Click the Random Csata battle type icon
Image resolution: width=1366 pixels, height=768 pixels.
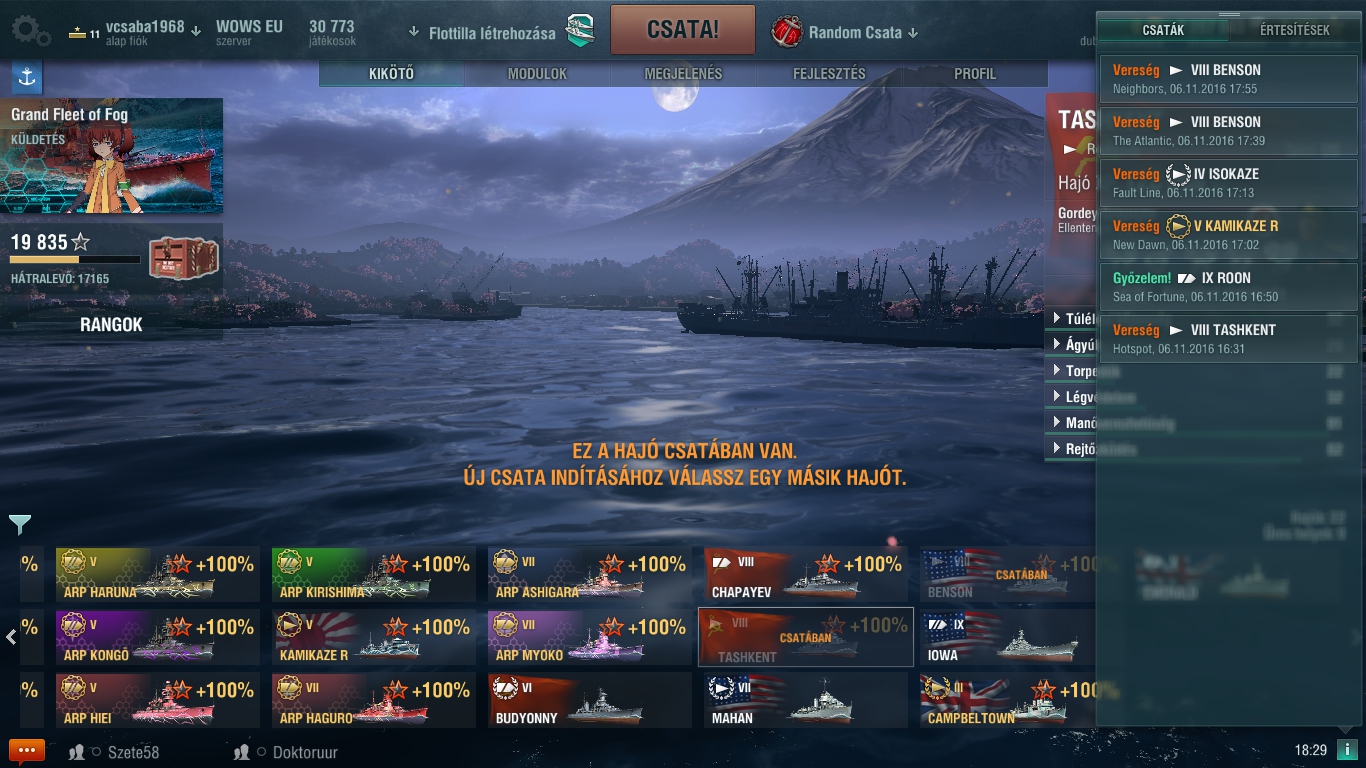787,32
